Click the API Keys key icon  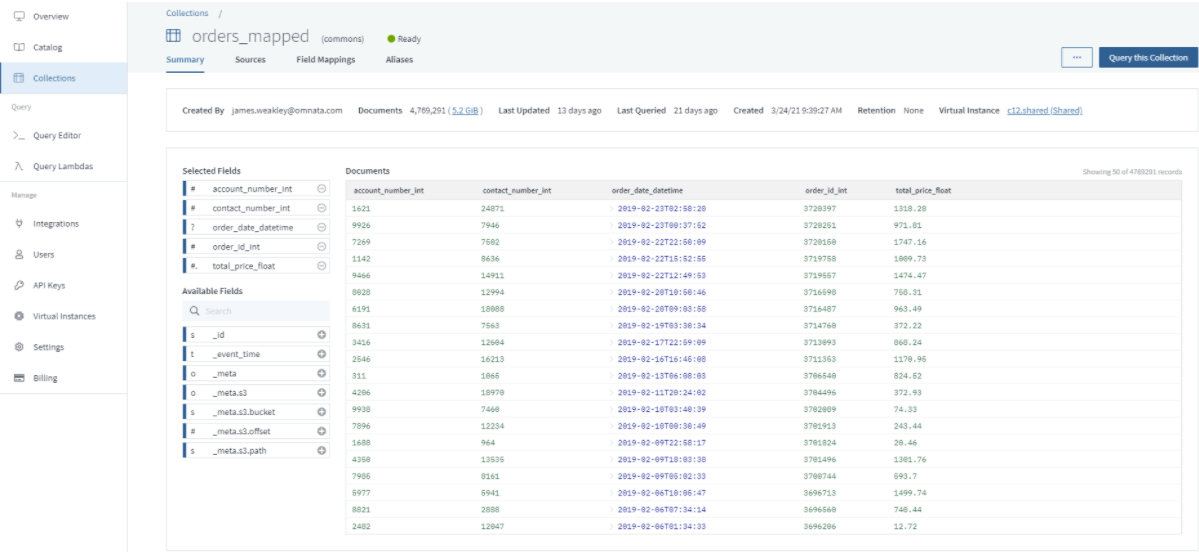(x=19, y=285)
